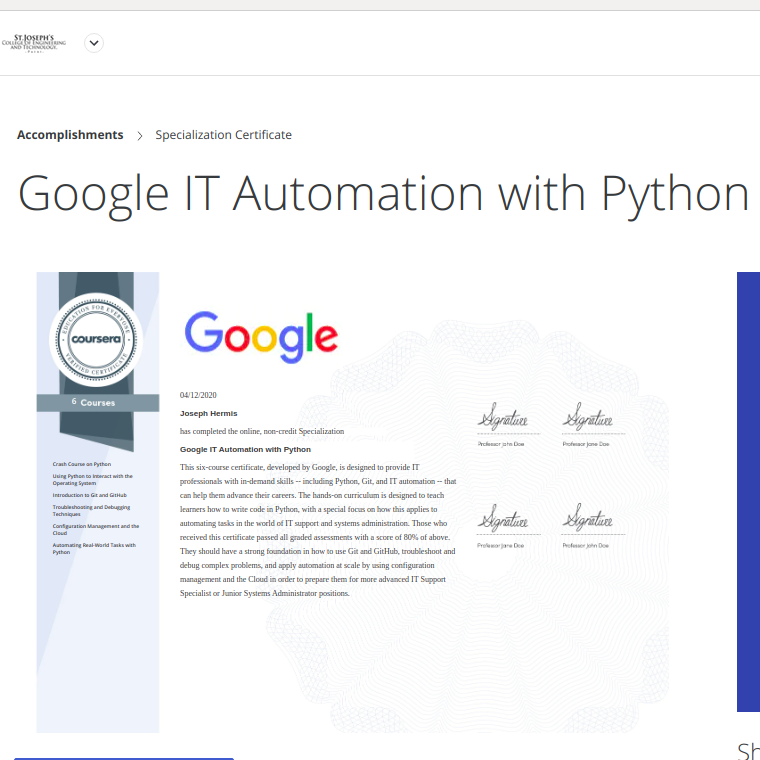Click the Specialization Certificate breadcrumb

coord(223,135)
